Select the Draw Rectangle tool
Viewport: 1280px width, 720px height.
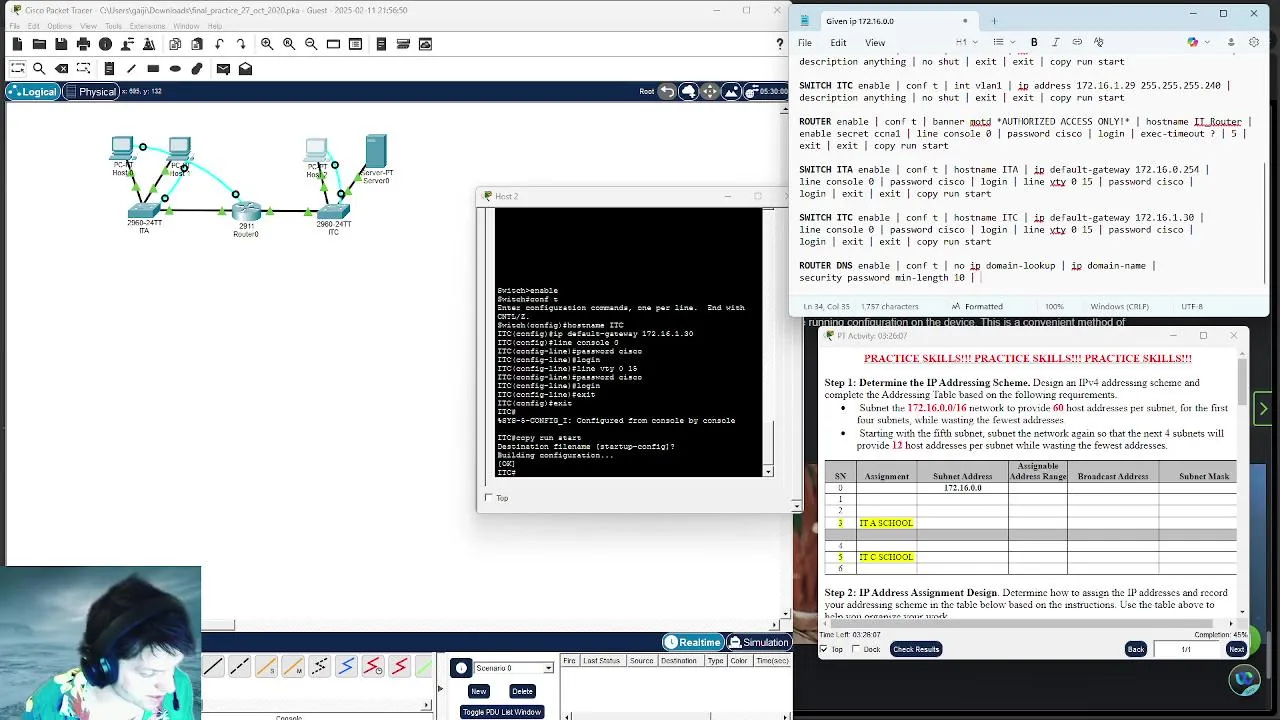click(x=153, y=69)
